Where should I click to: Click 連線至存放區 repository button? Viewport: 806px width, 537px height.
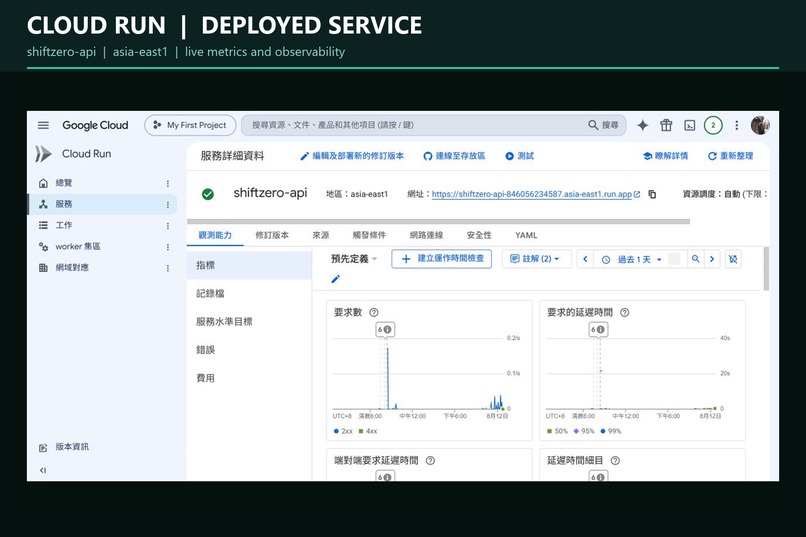pyautogui.click(x=454, y=156)
